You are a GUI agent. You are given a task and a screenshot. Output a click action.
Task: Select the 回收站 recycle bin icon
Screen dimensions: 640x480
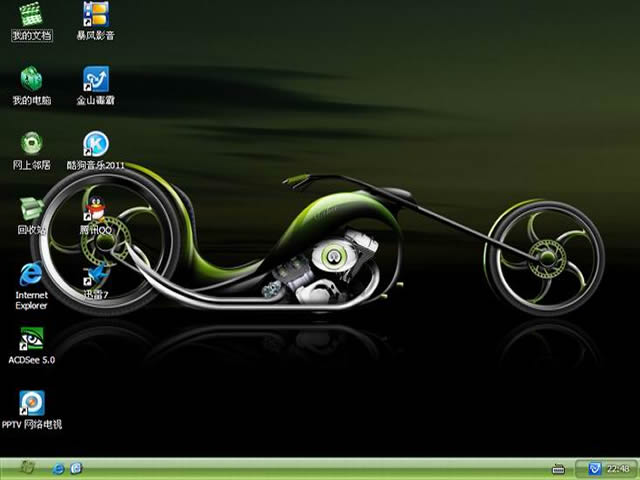[31, 208]
